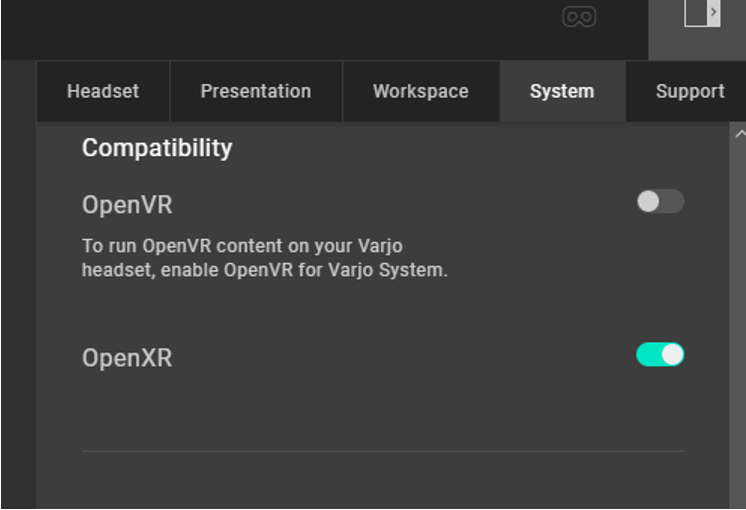Click the scrollbar up arrow

(740, 134)
